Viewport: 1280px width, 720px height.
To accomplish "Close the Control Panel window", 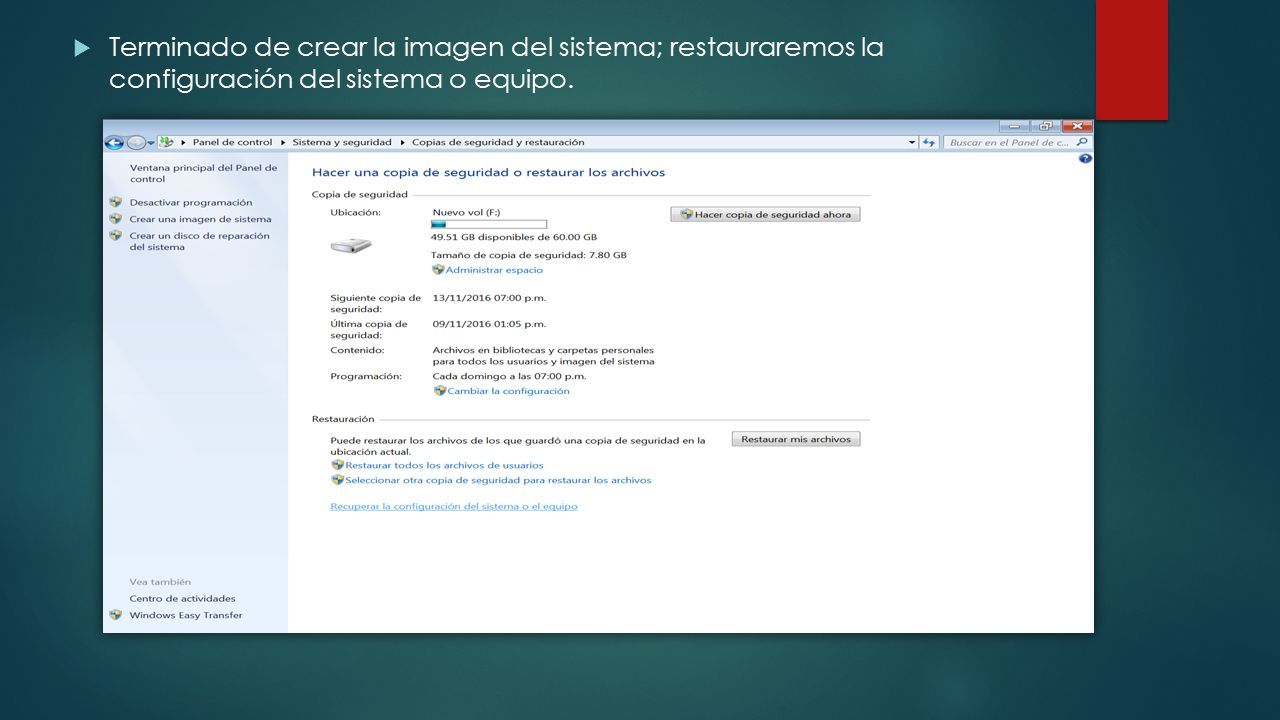I will tap(1077, 126).
